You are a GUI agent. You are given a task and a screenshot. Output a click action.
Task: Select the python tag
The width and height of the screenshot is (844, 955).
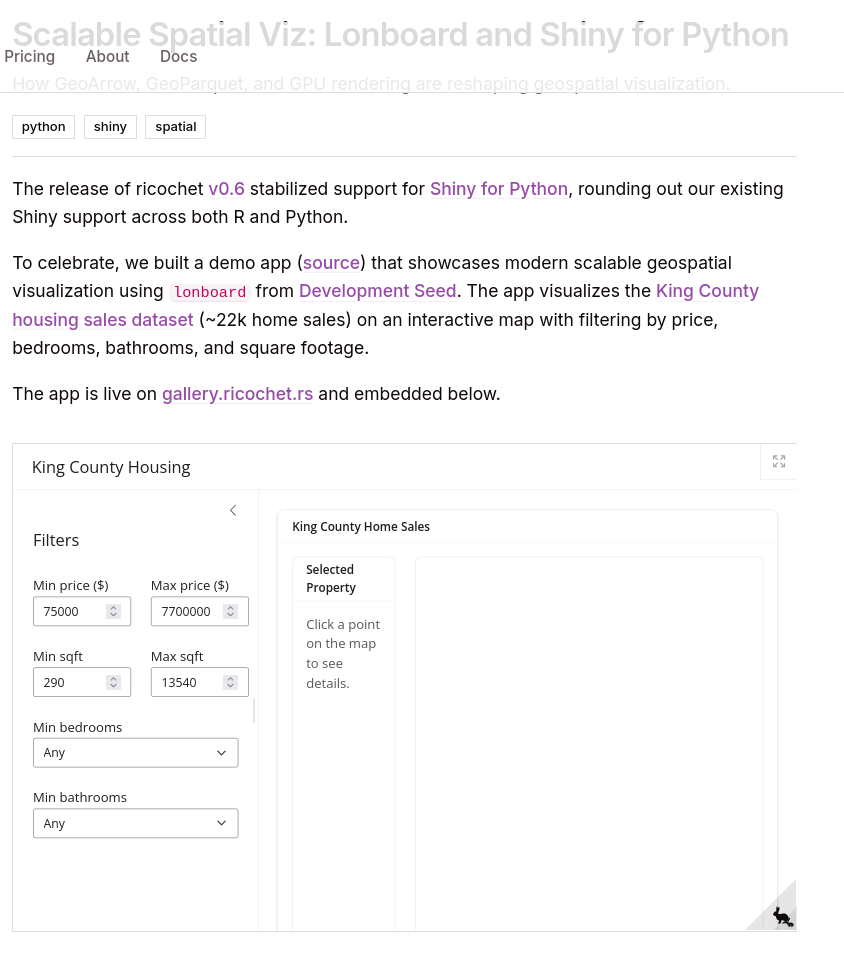43,127
